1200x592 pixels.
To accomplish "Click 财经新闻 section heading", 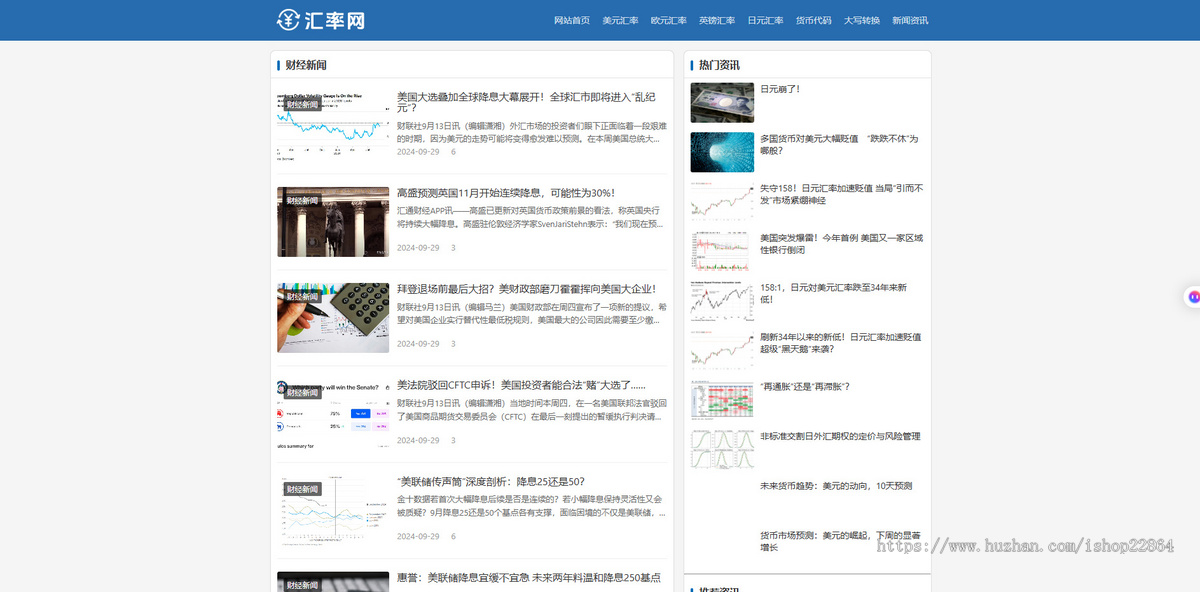I will (x=306, y=65).
